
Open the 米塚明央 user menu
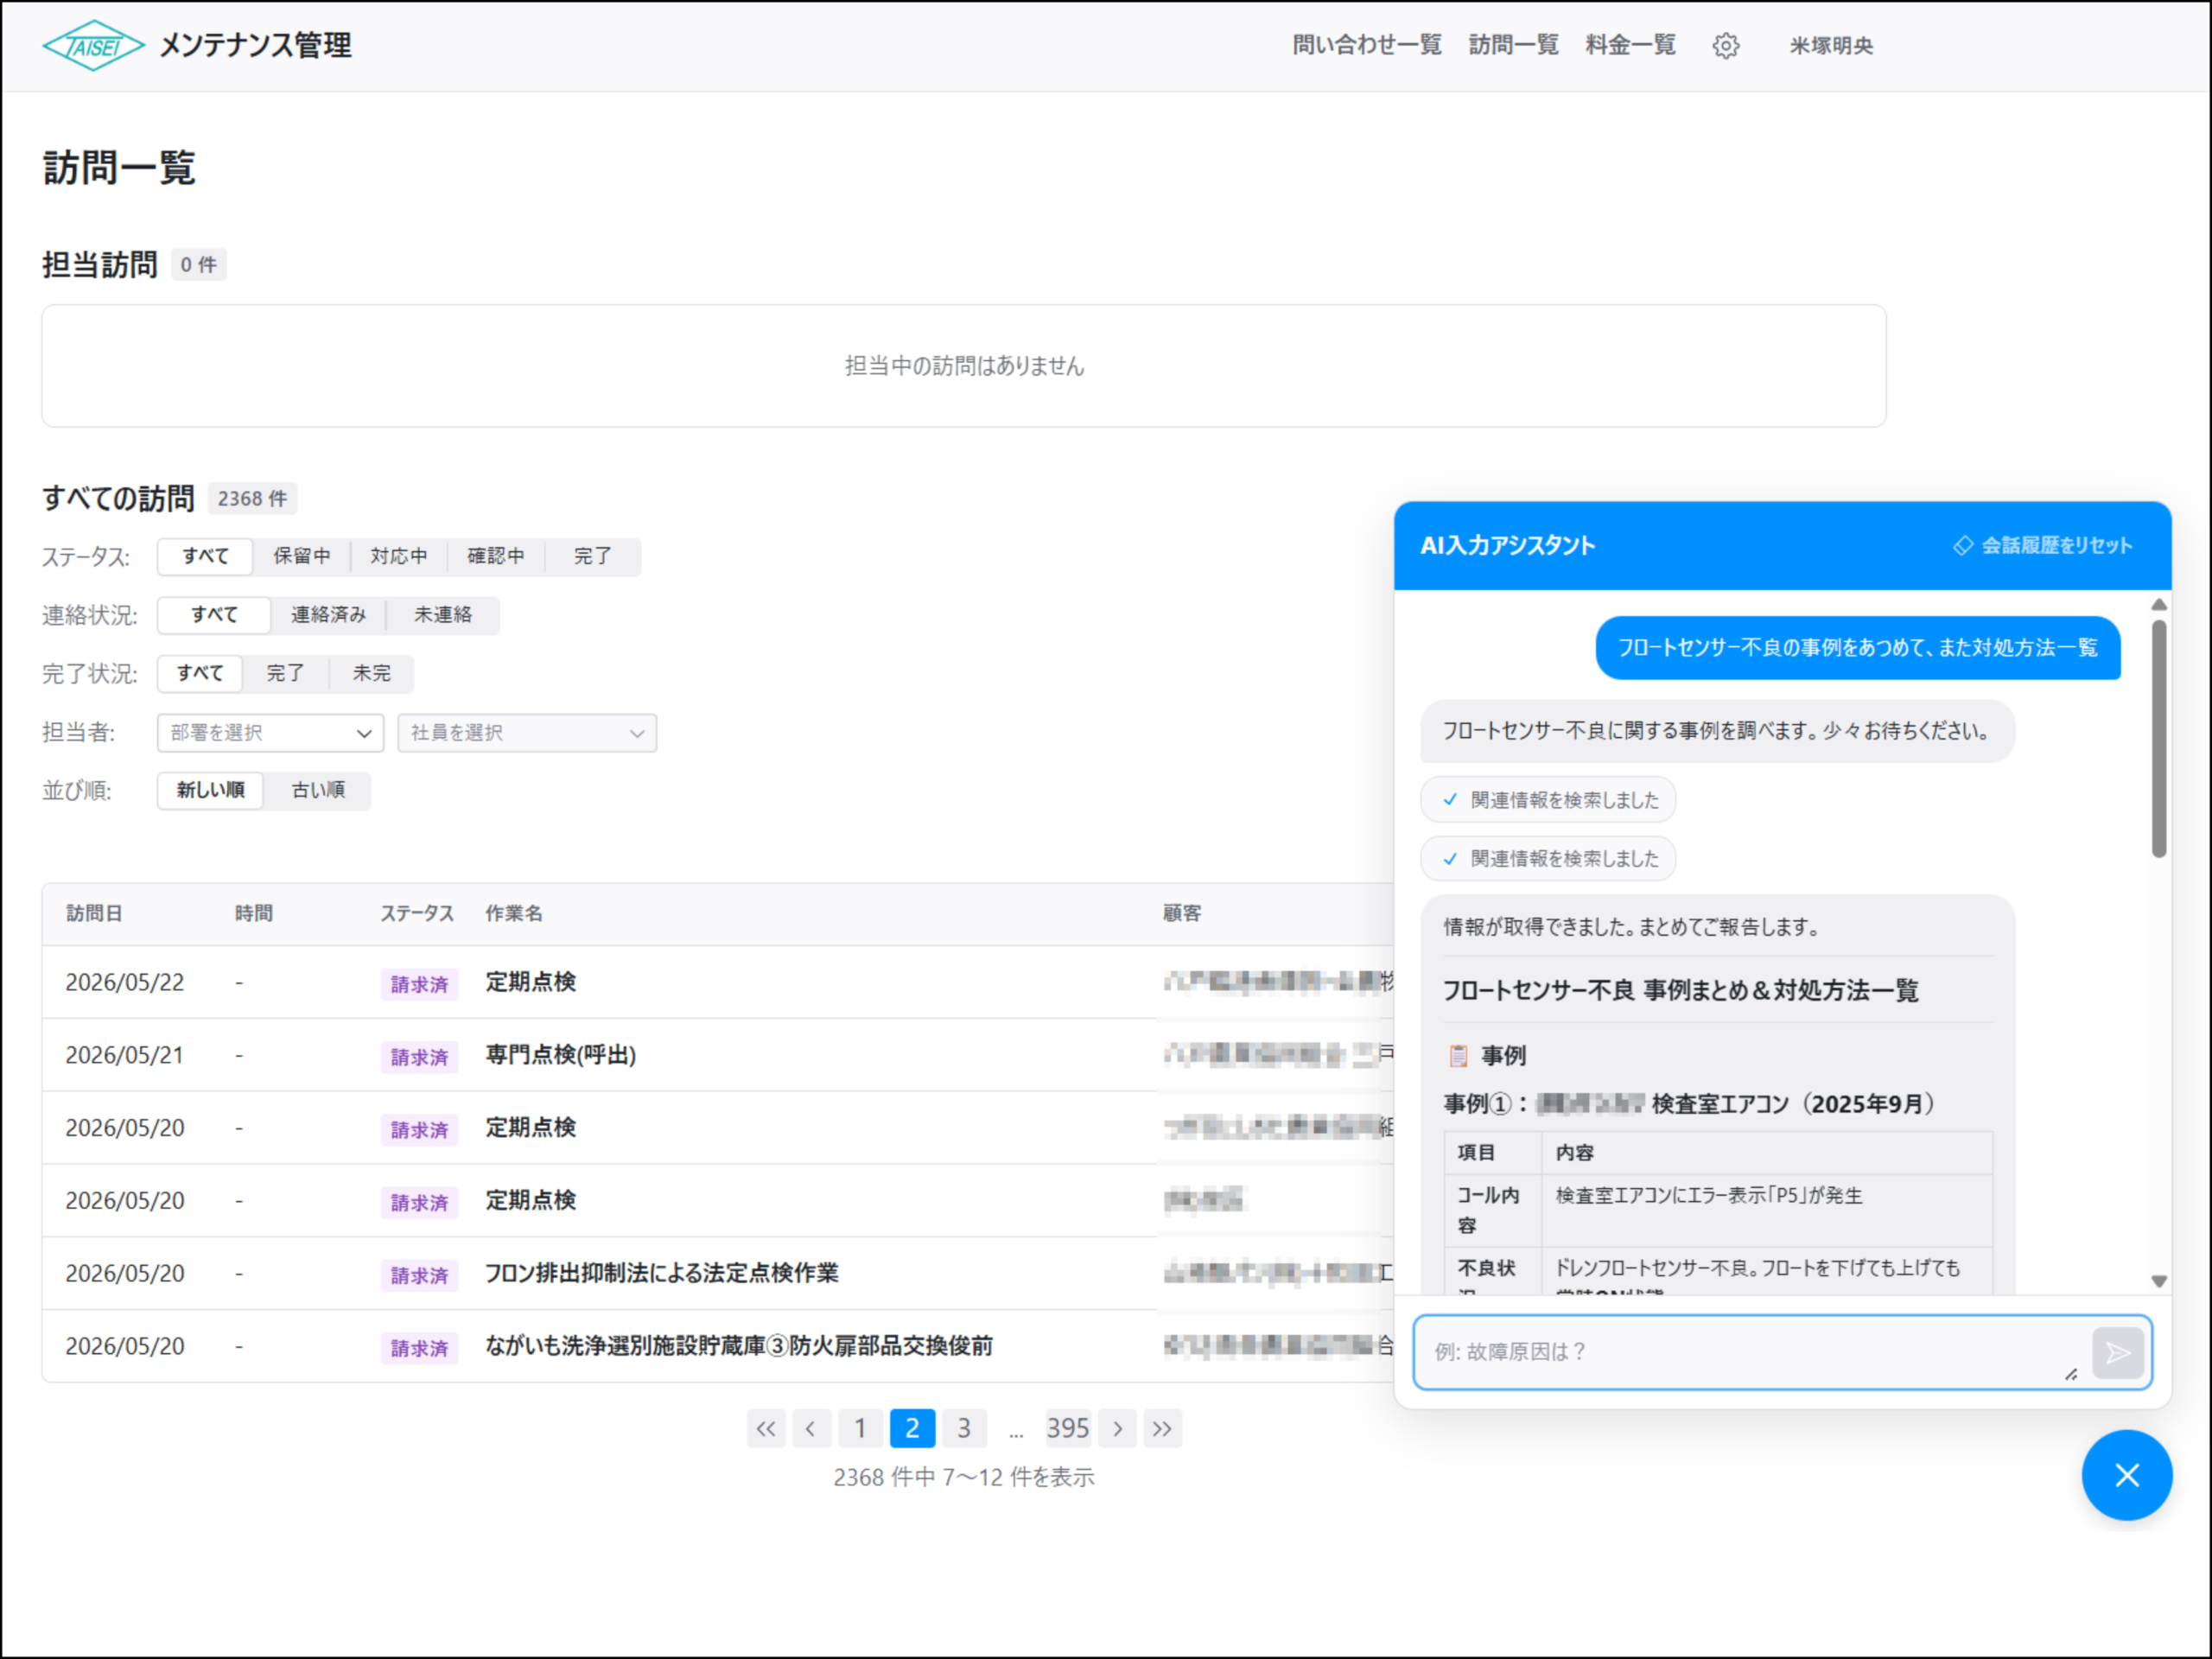click(x=1831, y=46)
